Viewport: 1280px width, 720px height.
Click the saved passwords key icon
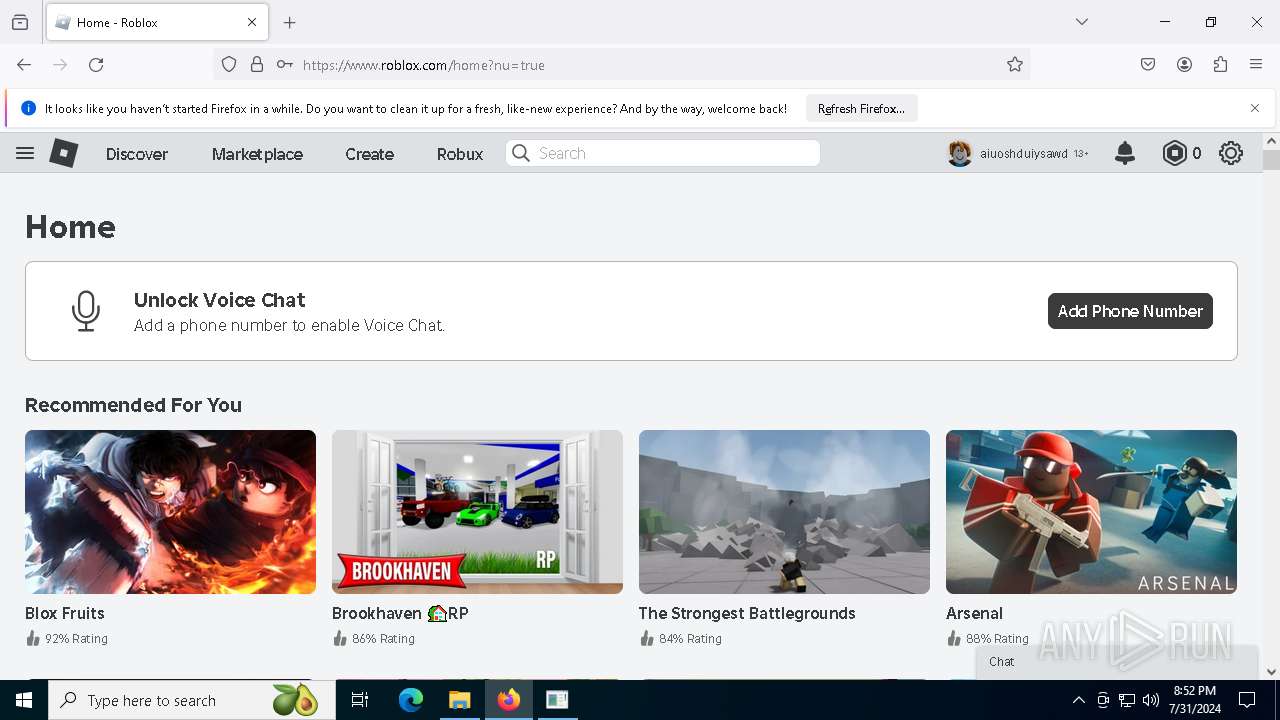tap(285, 65)
